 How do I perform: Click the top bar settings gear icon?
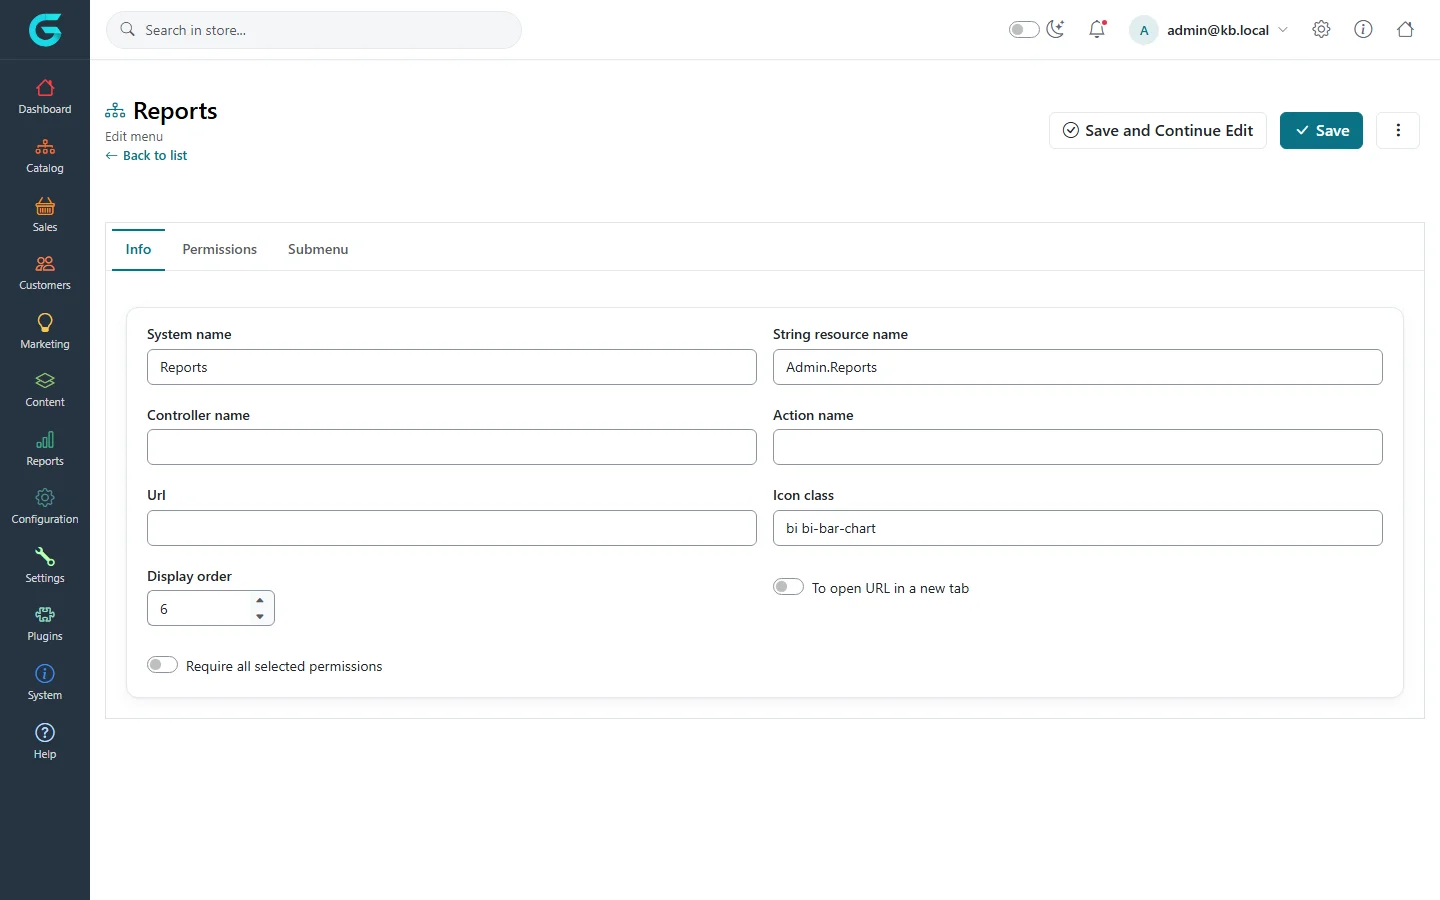(x=1321, y=29)
